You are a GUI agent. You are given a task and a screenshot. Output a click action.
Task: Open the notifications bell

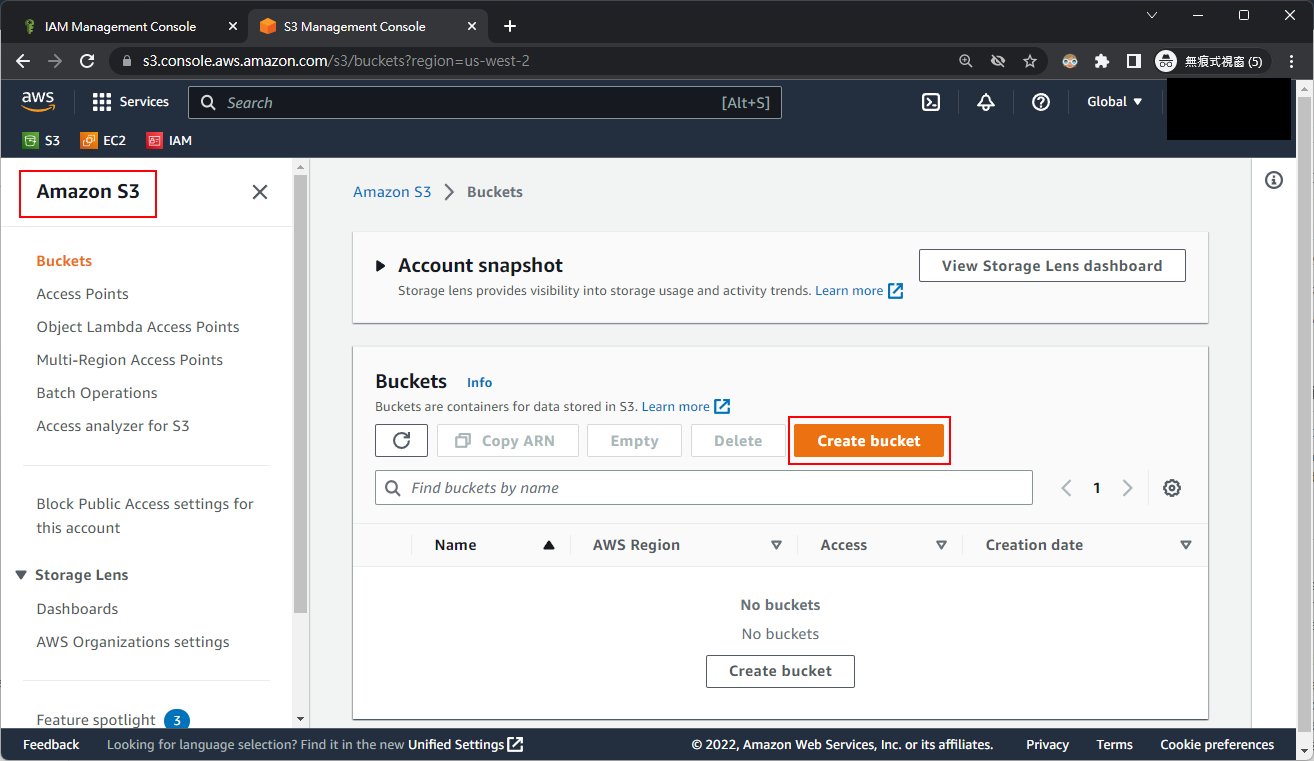point(986,102)
